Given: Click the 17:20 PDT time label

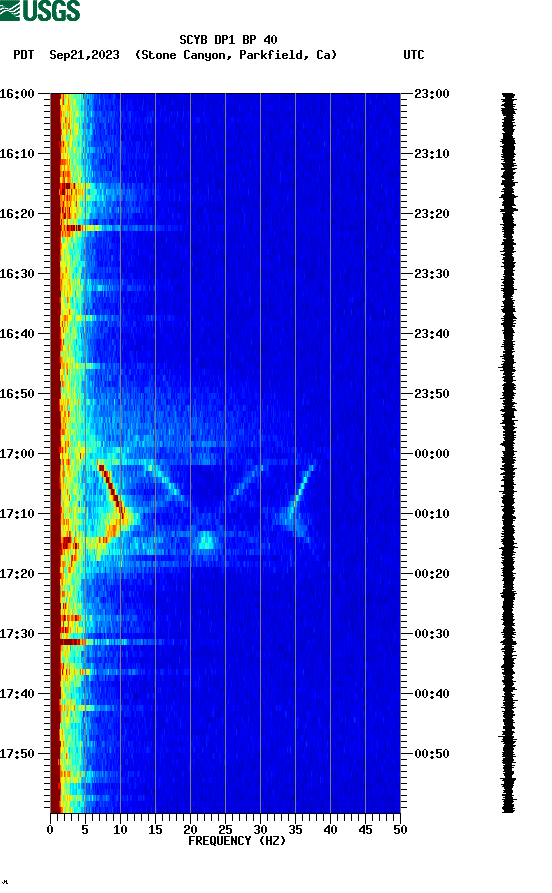Looking at the screenshot, I should [17, 574].
